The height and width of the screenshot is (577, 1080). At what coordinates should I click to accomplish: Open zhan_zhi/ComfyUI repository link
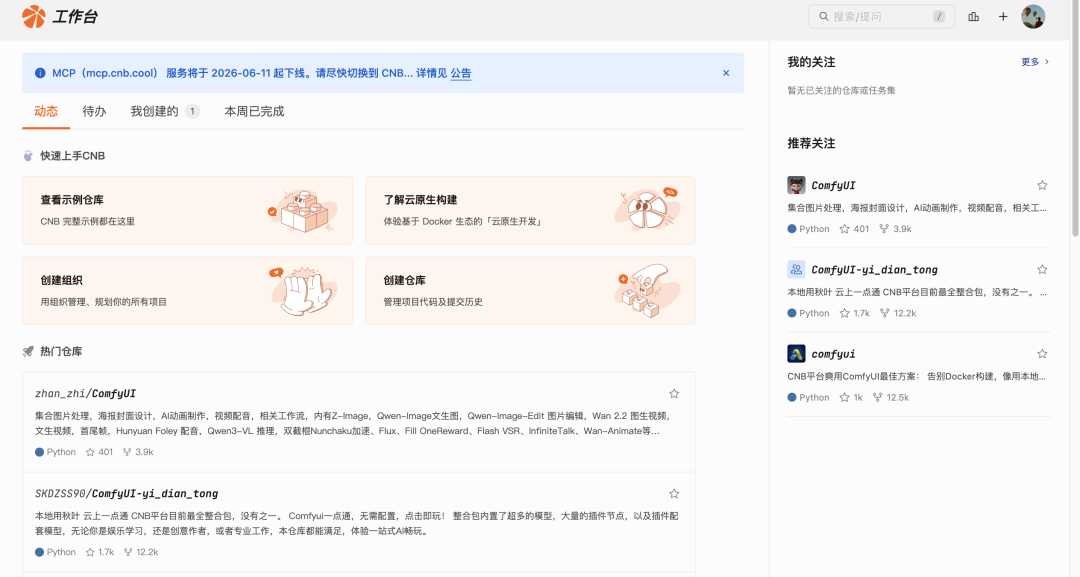coord(85,394)
